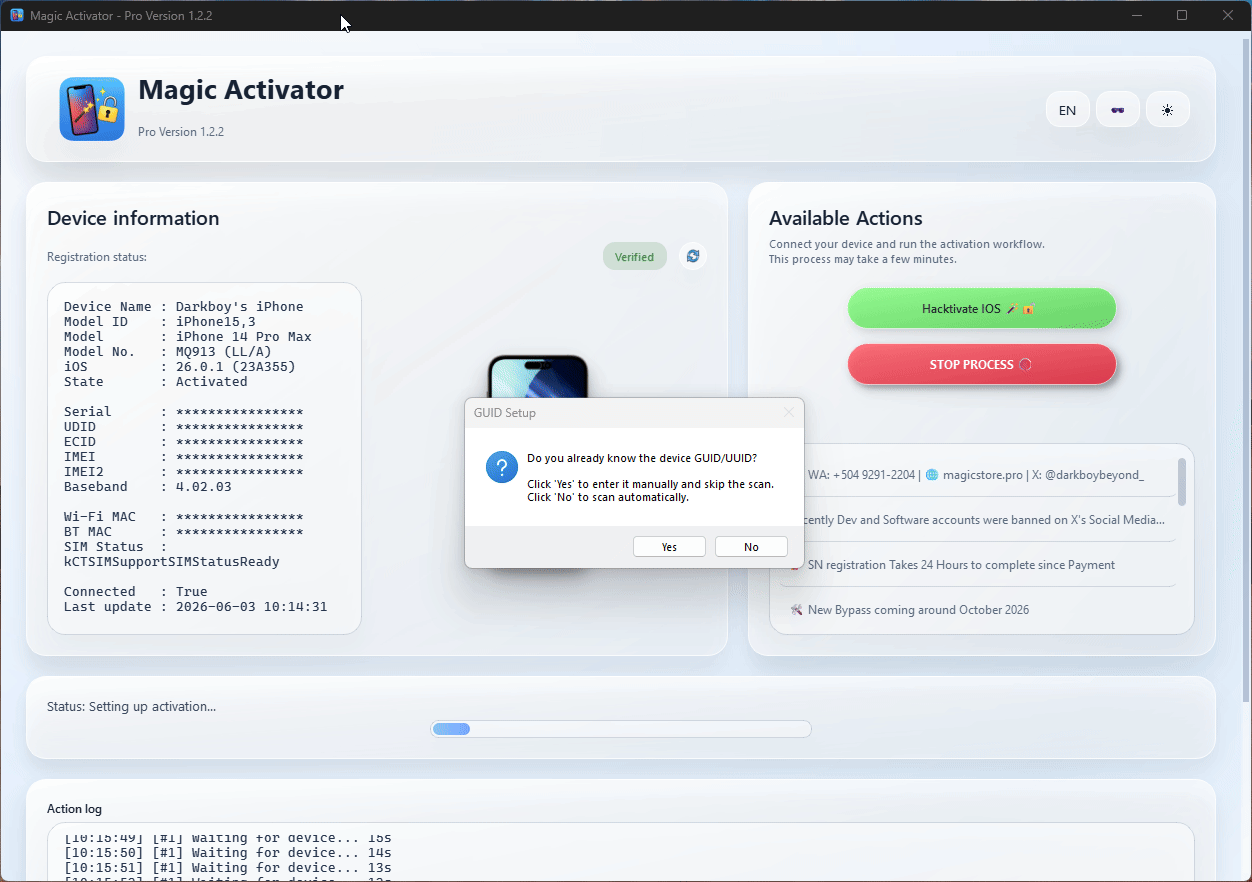
Task: Click the Model iPhone 14 Pro Max line
Action: (x=188, y=337)
